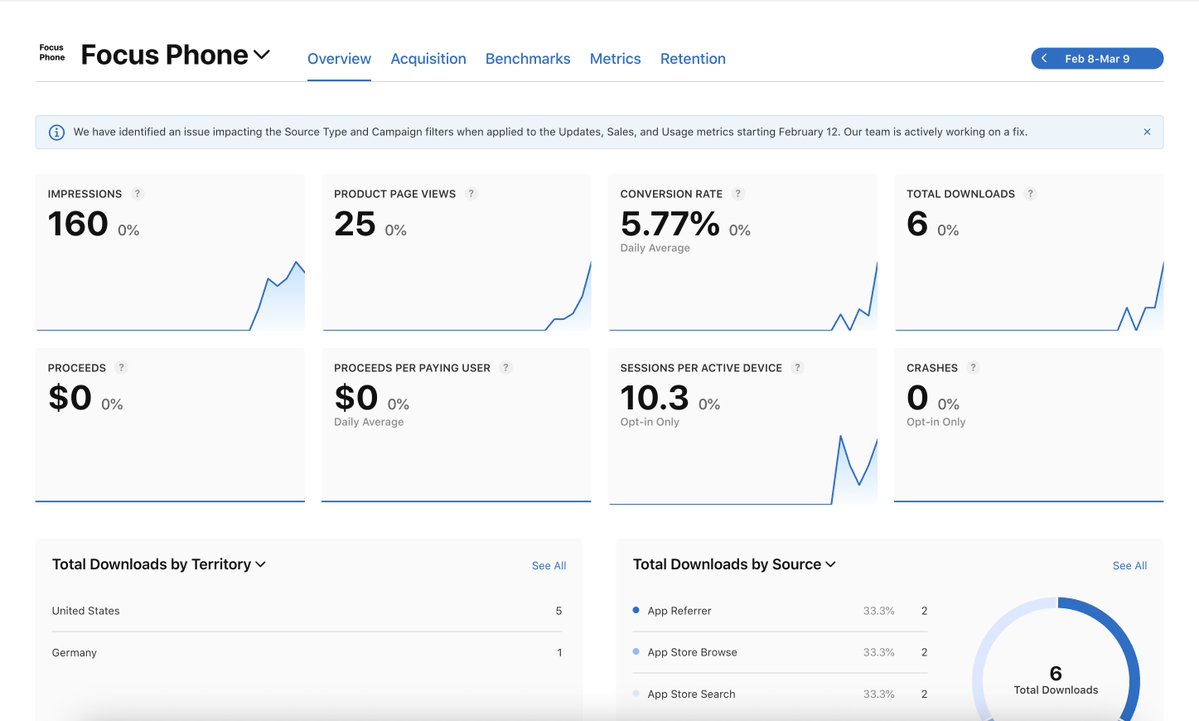The width and height of the screenshot is (1199, 721).
Task: Click the 0 Crashes value
Action: [x=917, y=398]
